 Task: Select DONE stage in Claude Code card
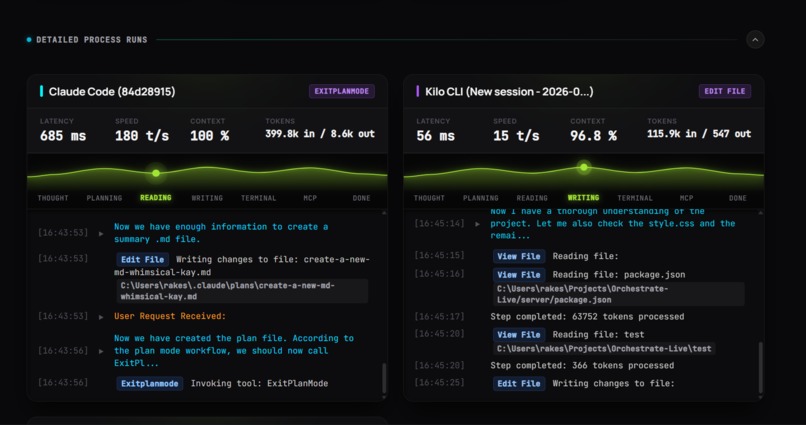361,198
